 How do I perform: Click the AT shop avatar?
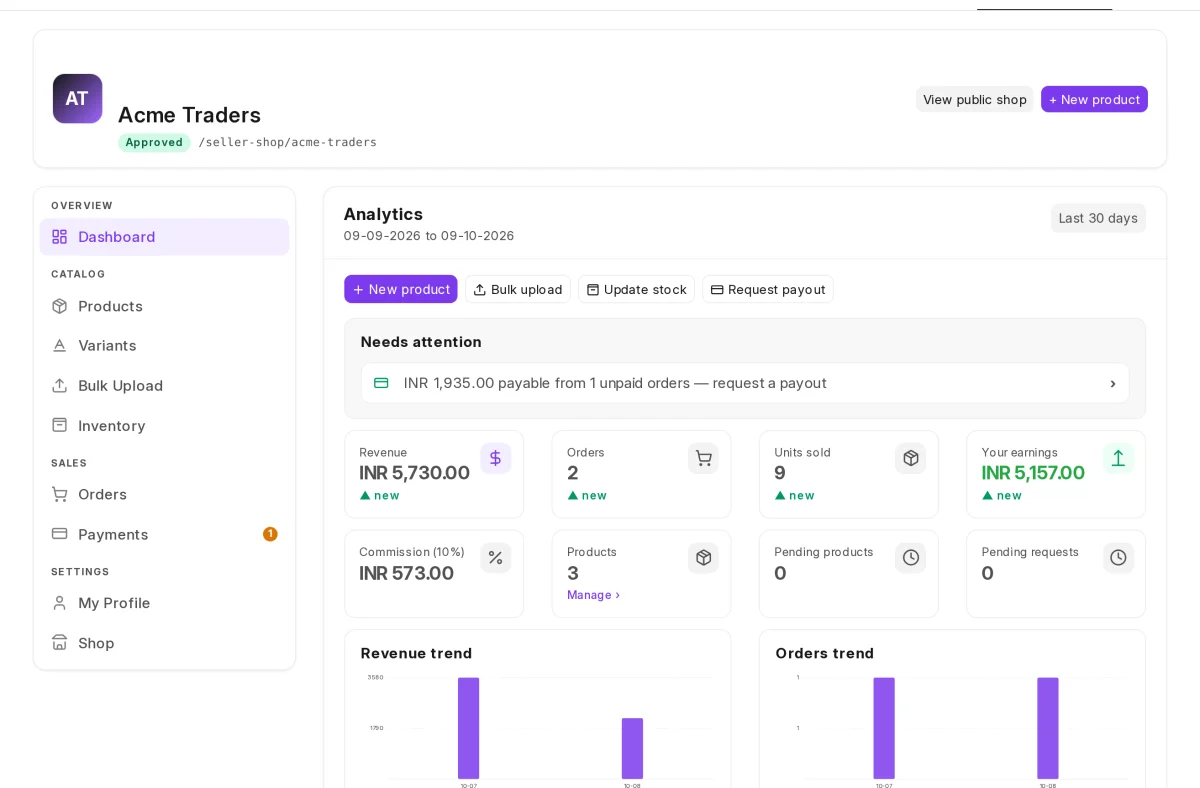point(77,98)
